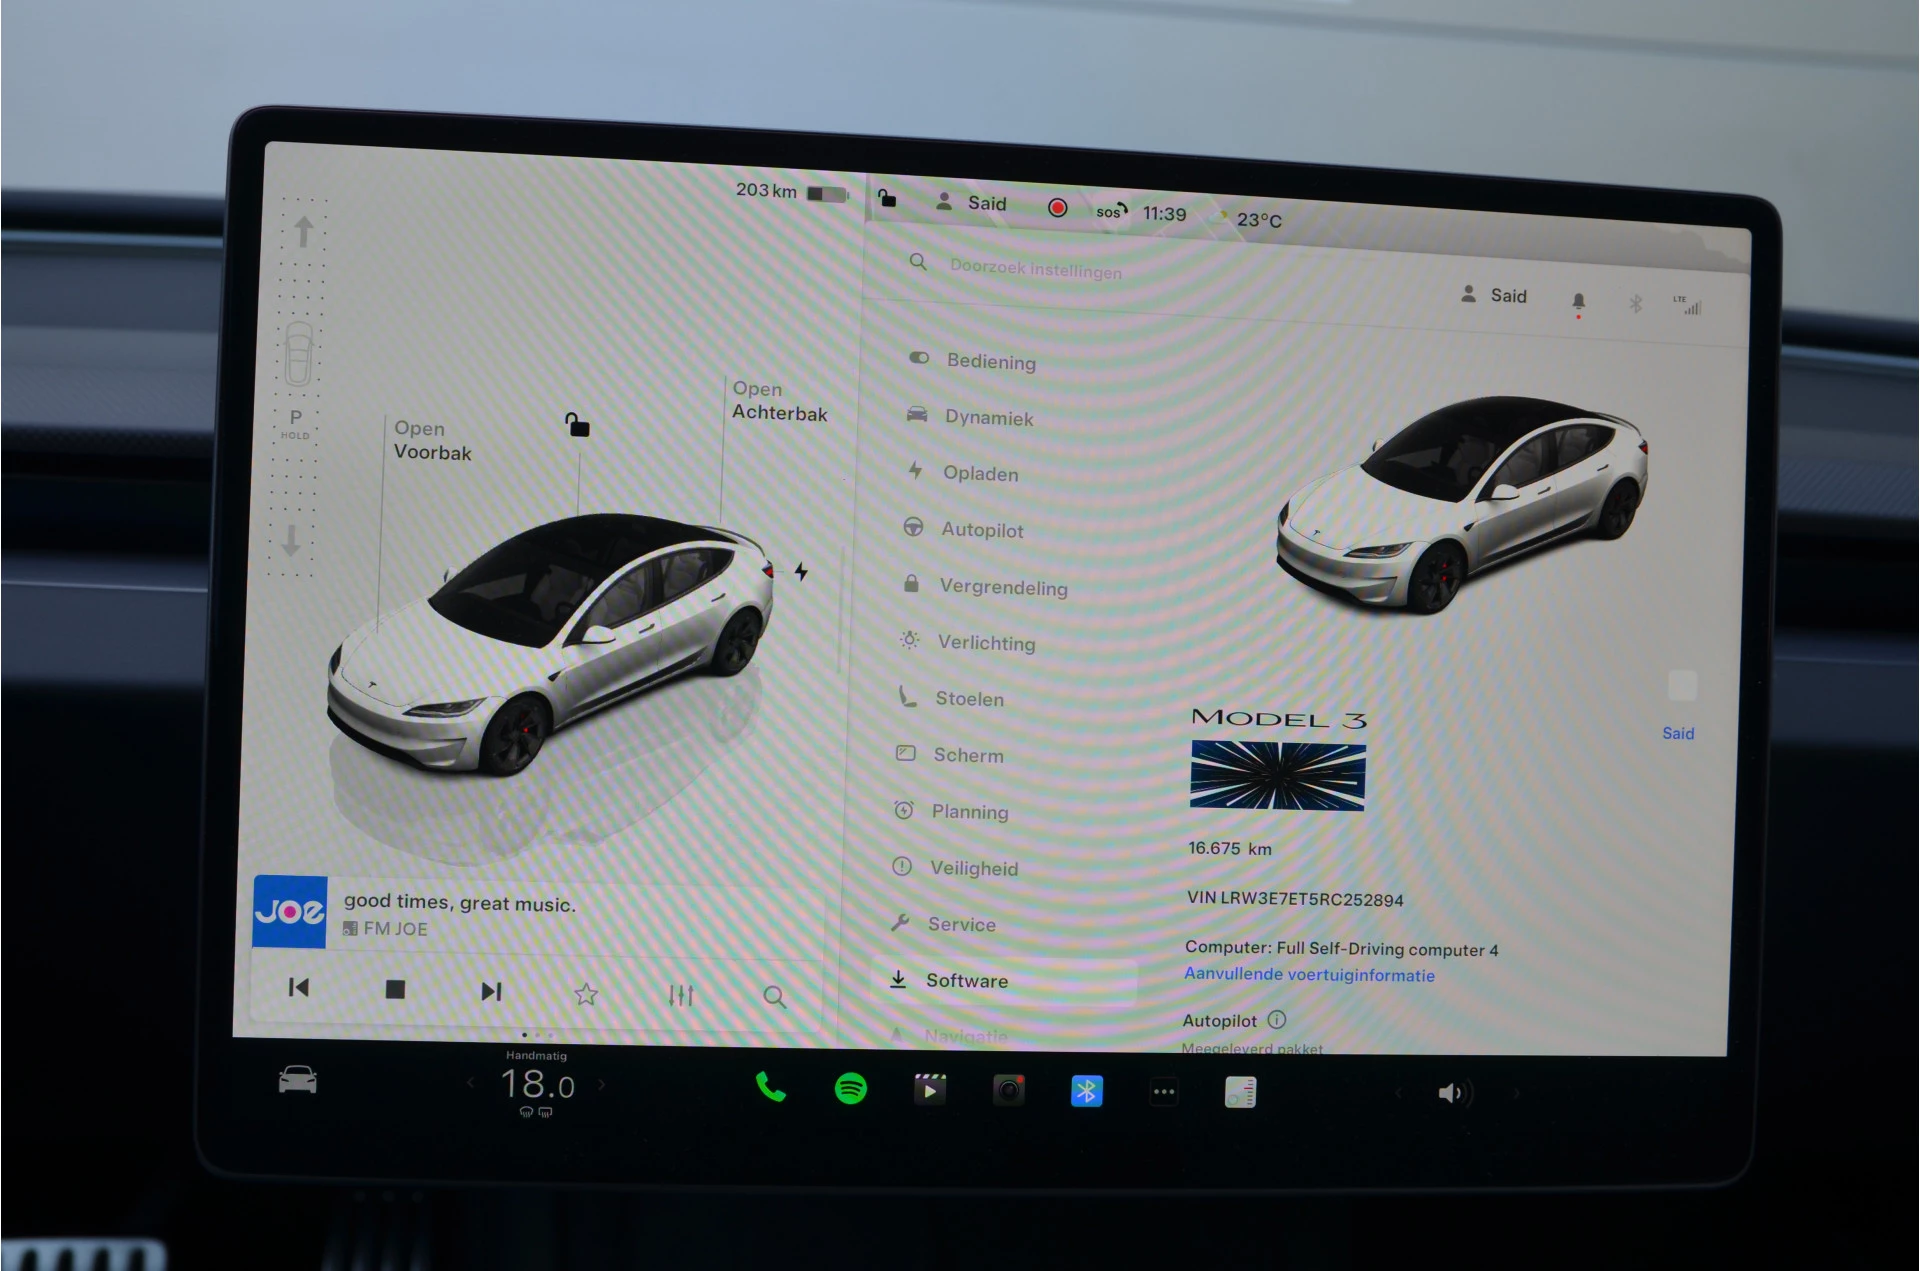Open the Aanvullende voertuiginformatie link
The image size is (1920, 1271).
coord(1308,974)
